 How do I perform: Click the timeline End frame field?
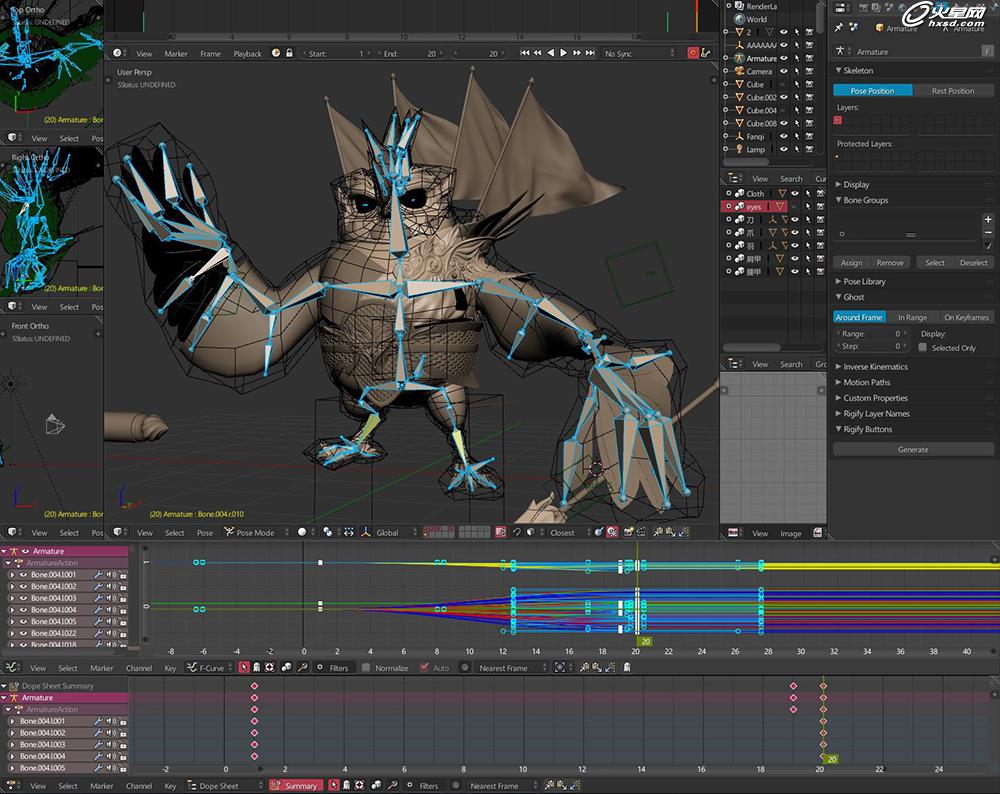[x=410, y=54]
